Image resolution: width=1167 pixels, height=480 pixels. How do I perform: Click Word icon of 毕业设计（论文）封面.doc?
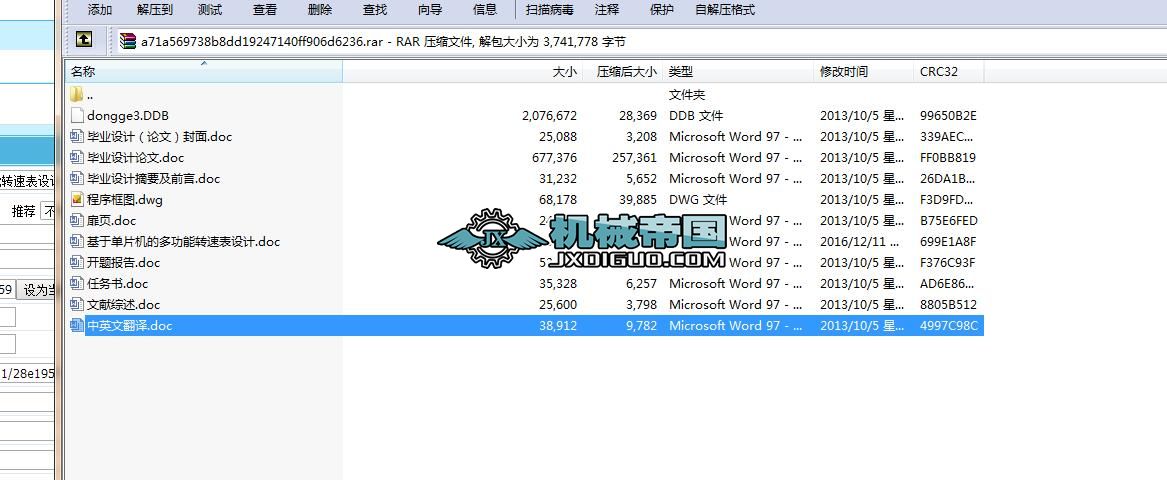(x=77, y=136)
